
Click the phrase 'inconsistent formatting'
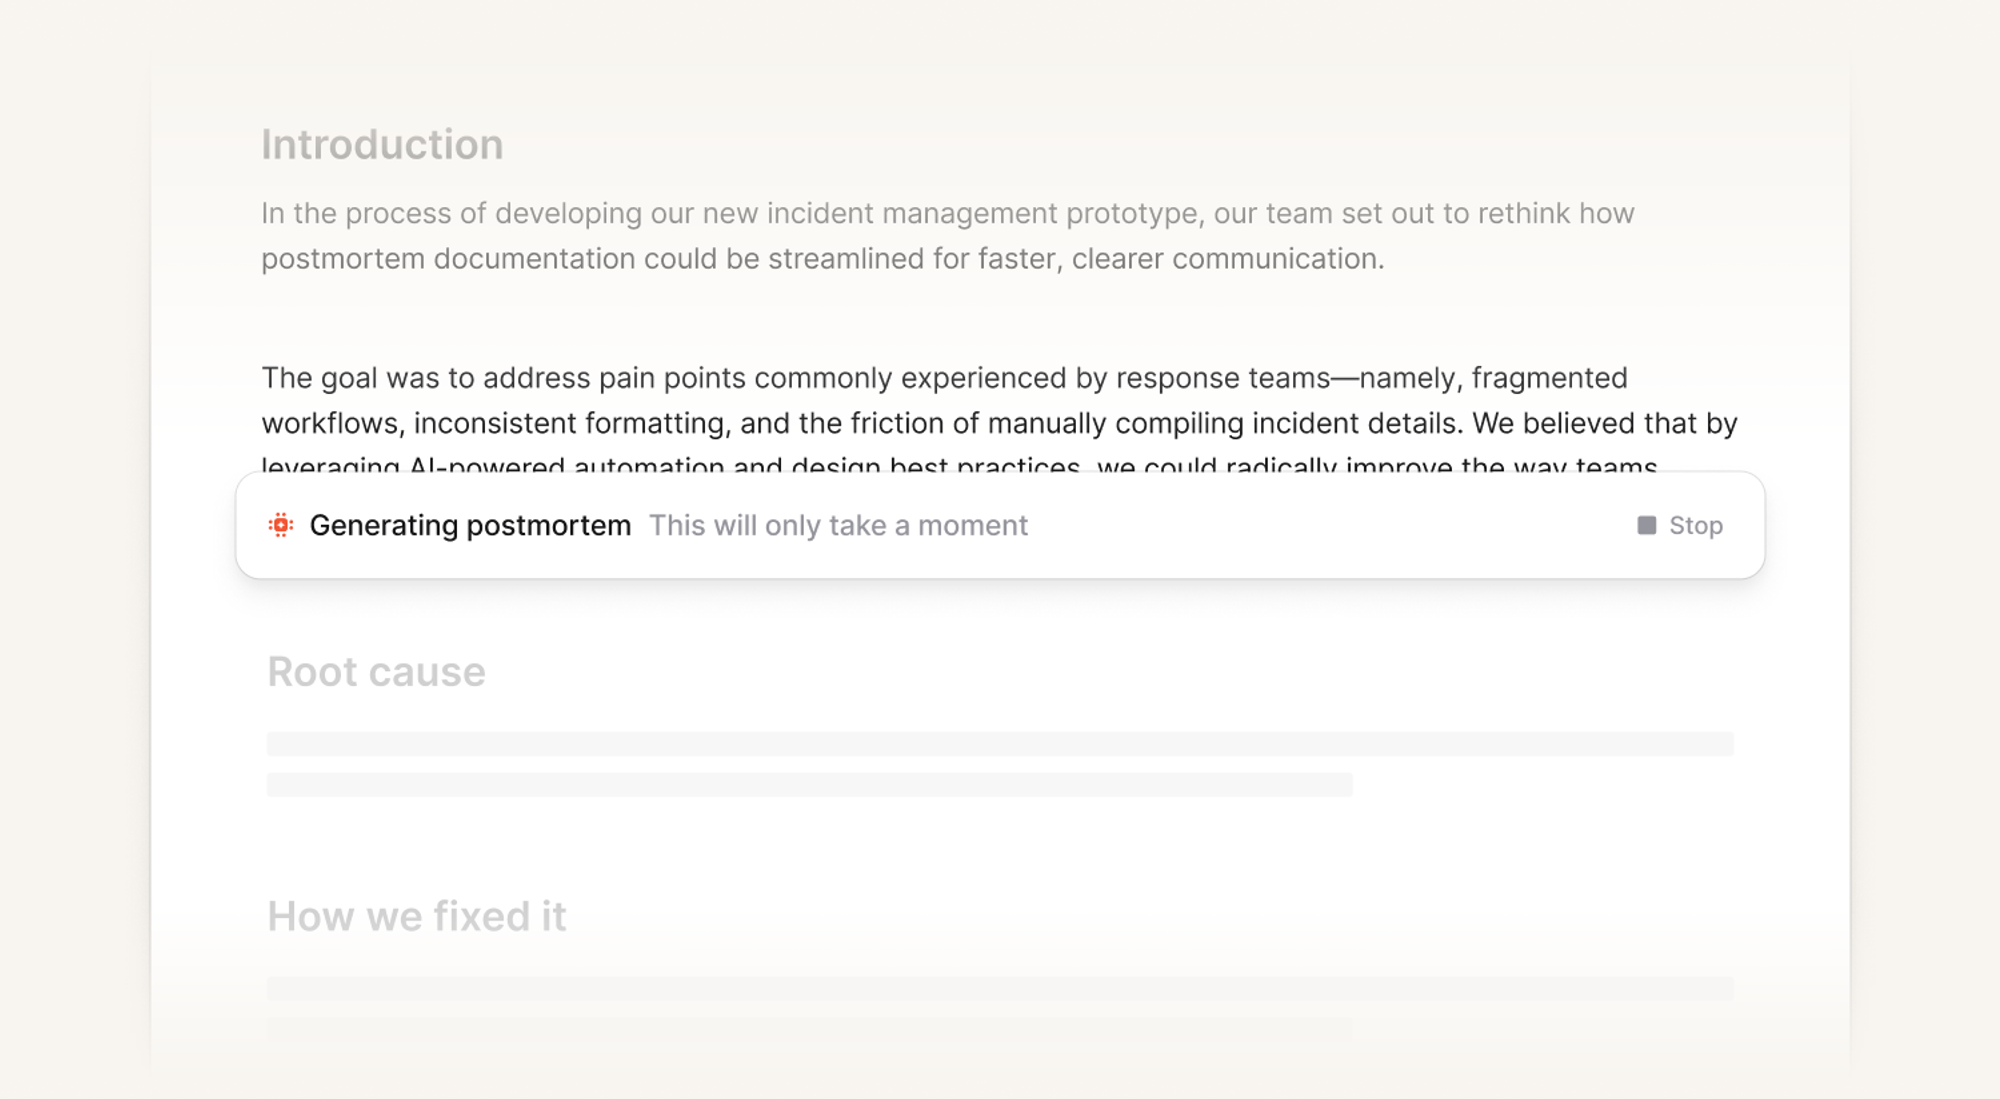tap(572, 423)
